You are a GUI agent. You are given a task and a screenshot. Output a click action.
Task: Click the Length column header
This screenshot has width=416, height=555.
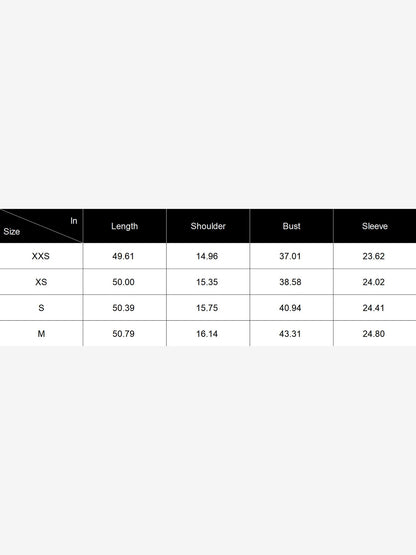coord(125,226)
